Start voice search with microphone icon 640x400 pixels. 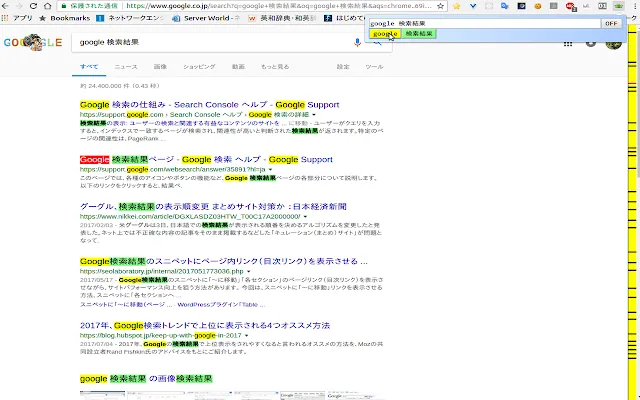tap(357, 42)
